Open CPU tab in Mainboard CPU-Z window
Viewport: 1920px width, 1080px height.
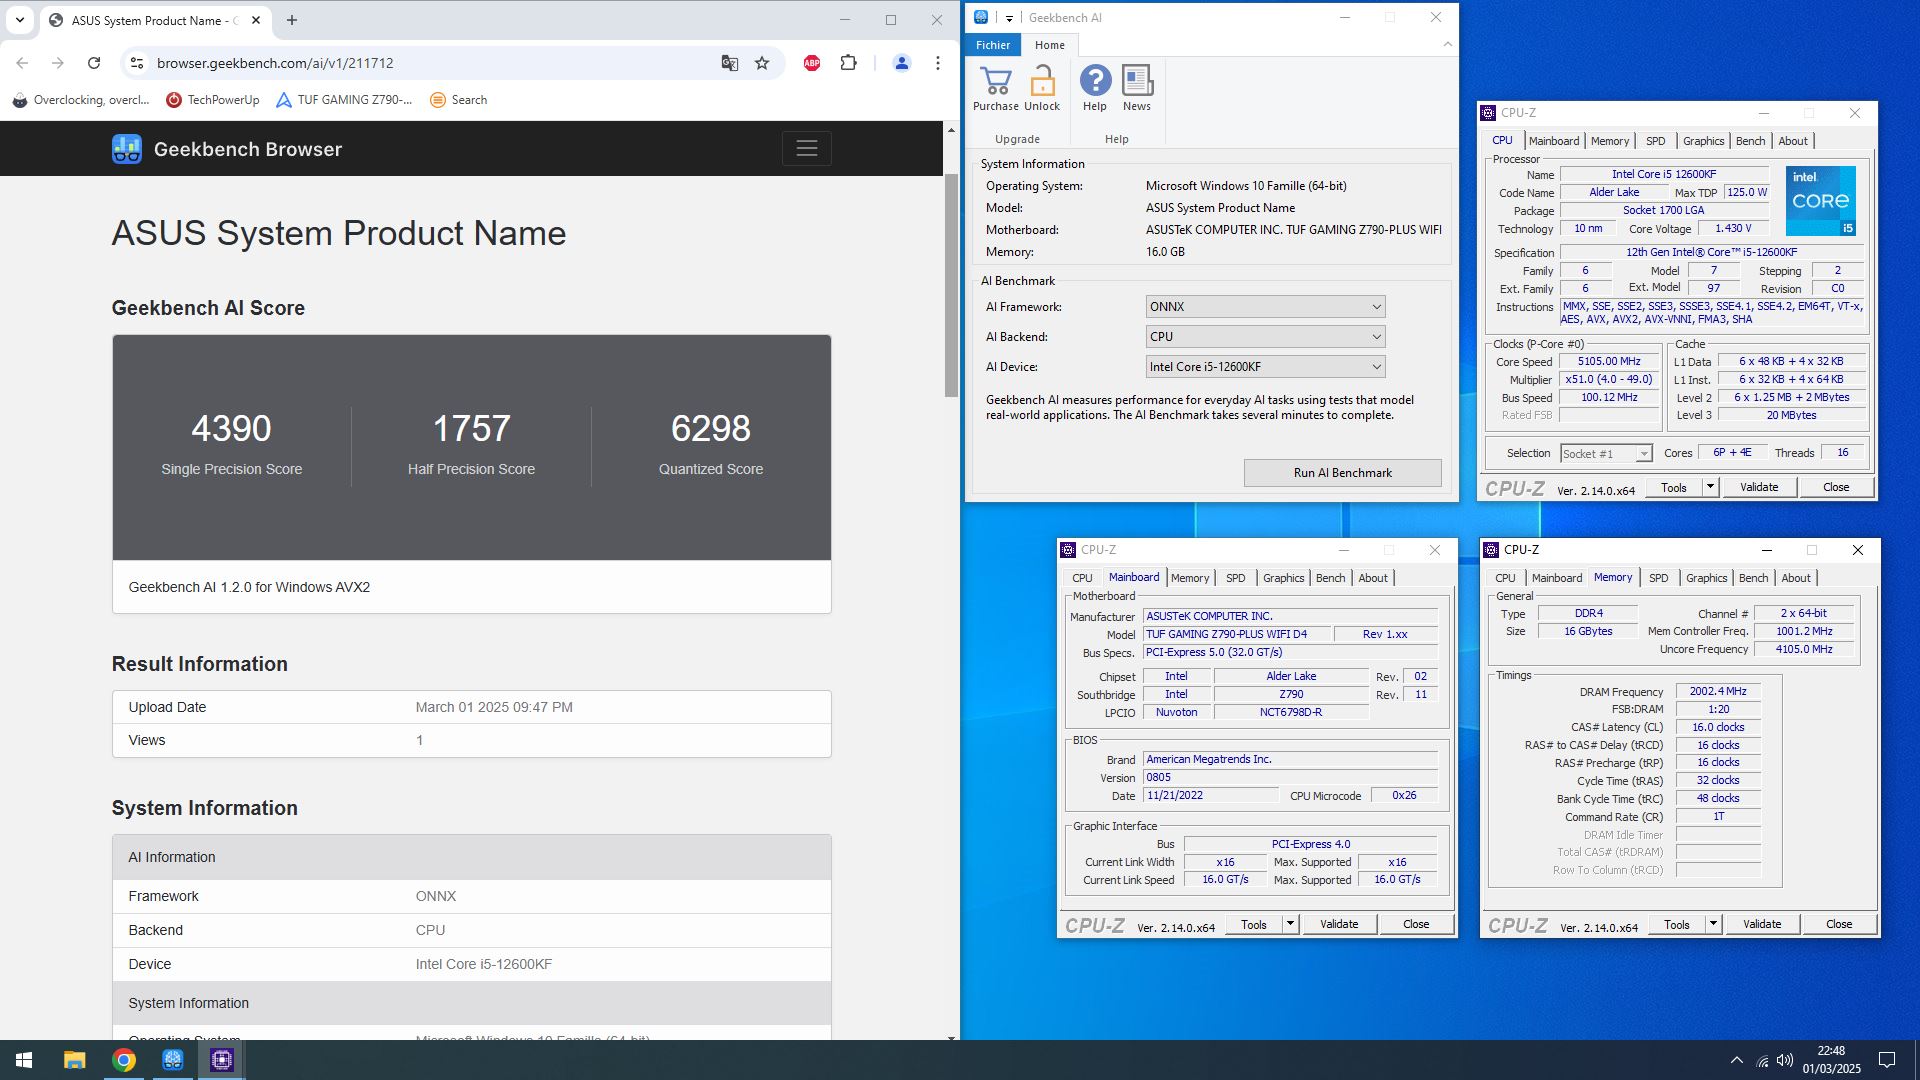point(1082,578)
